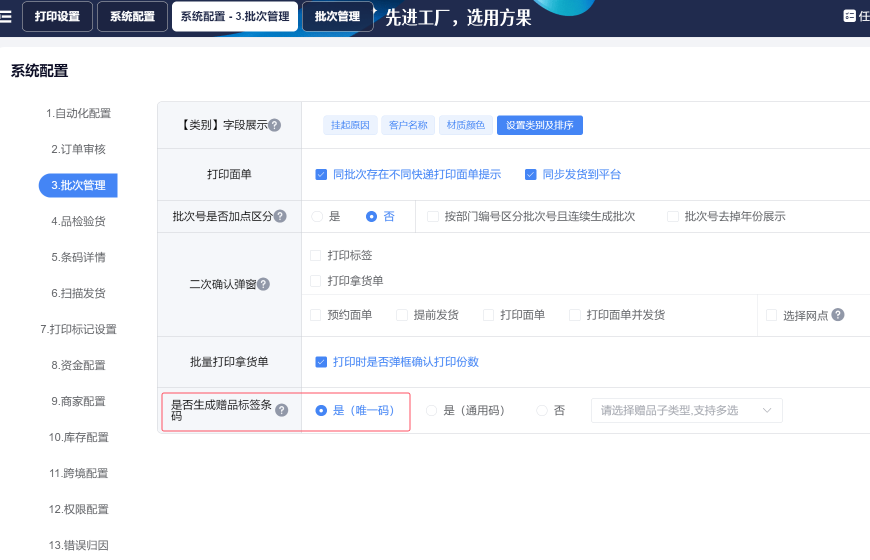
Task: Select 是 radio for 批次号是否加点区分
Action: 318,216
